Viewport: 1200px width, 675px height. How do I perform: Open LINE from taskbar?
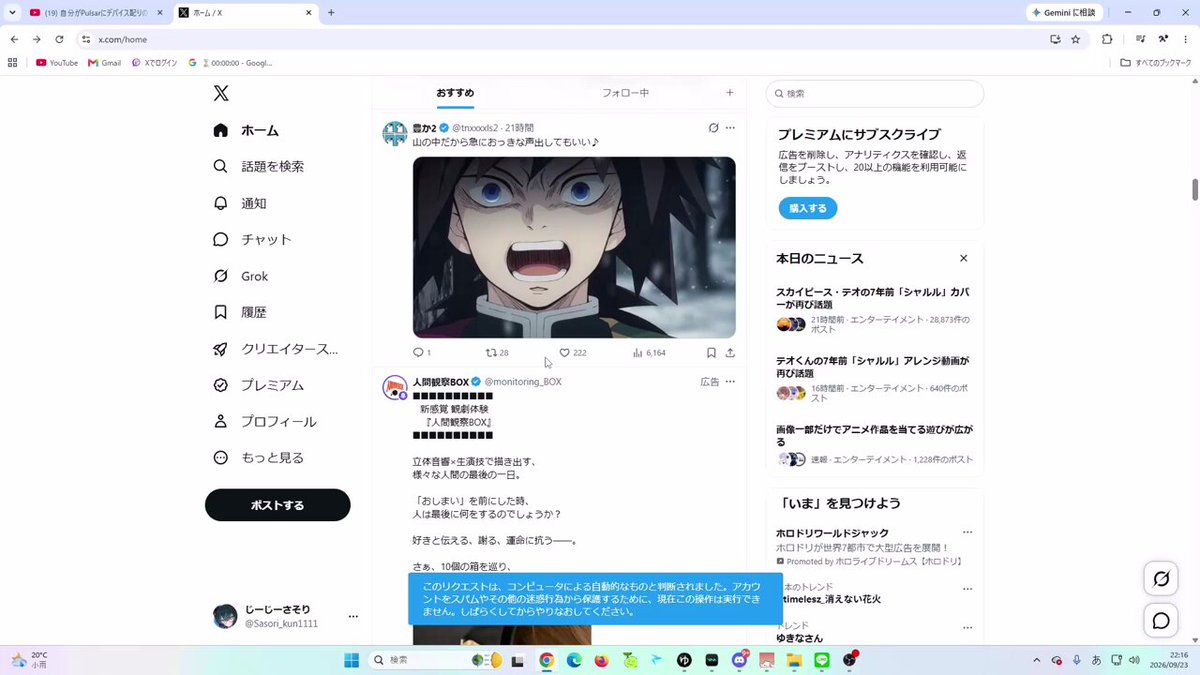[x=822, y=660]
